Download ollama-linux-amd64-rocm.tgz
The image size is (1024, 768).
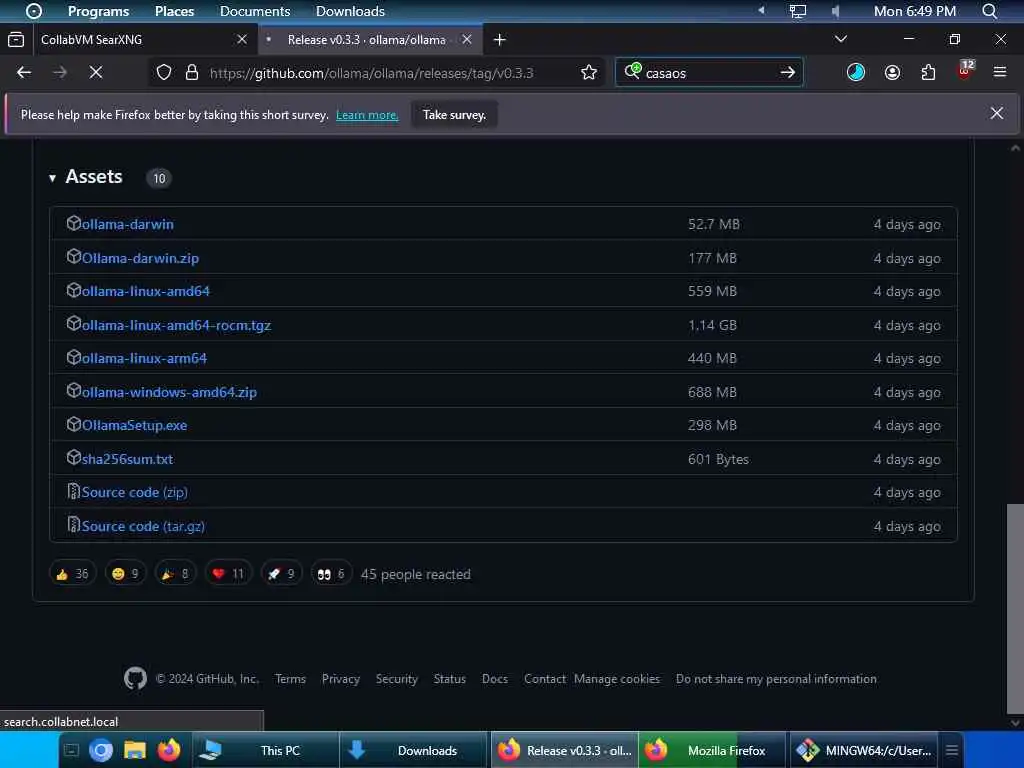176,325
